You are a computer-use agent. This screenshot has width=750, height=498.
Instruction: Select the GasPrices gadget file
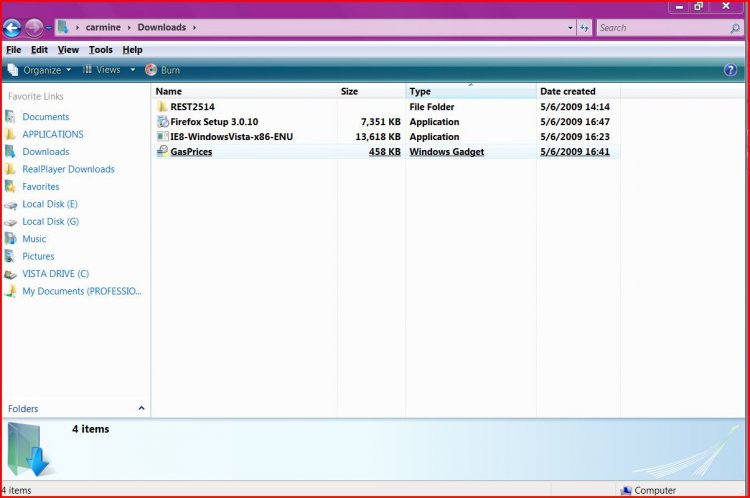pos(191,152)
